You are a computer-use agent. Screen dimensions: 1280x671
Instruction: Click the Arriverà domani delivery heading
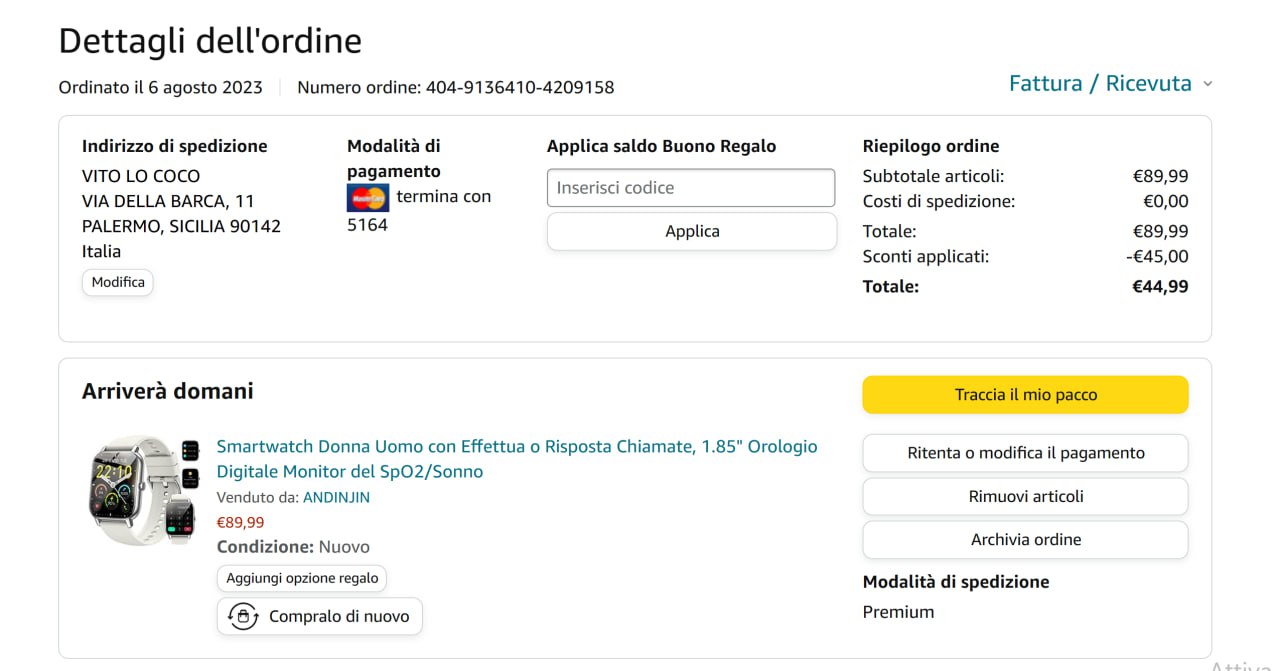167,391
